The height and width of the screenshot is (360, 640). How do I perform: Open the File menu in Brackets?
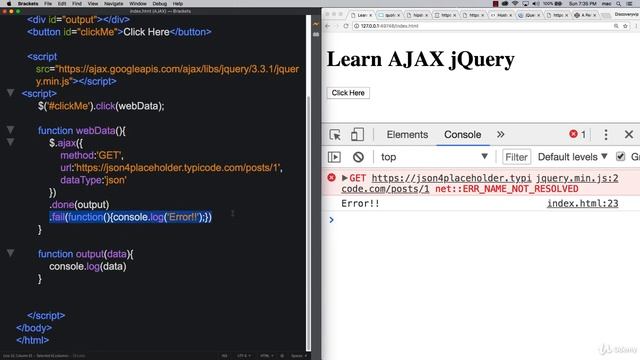point(48,3)
